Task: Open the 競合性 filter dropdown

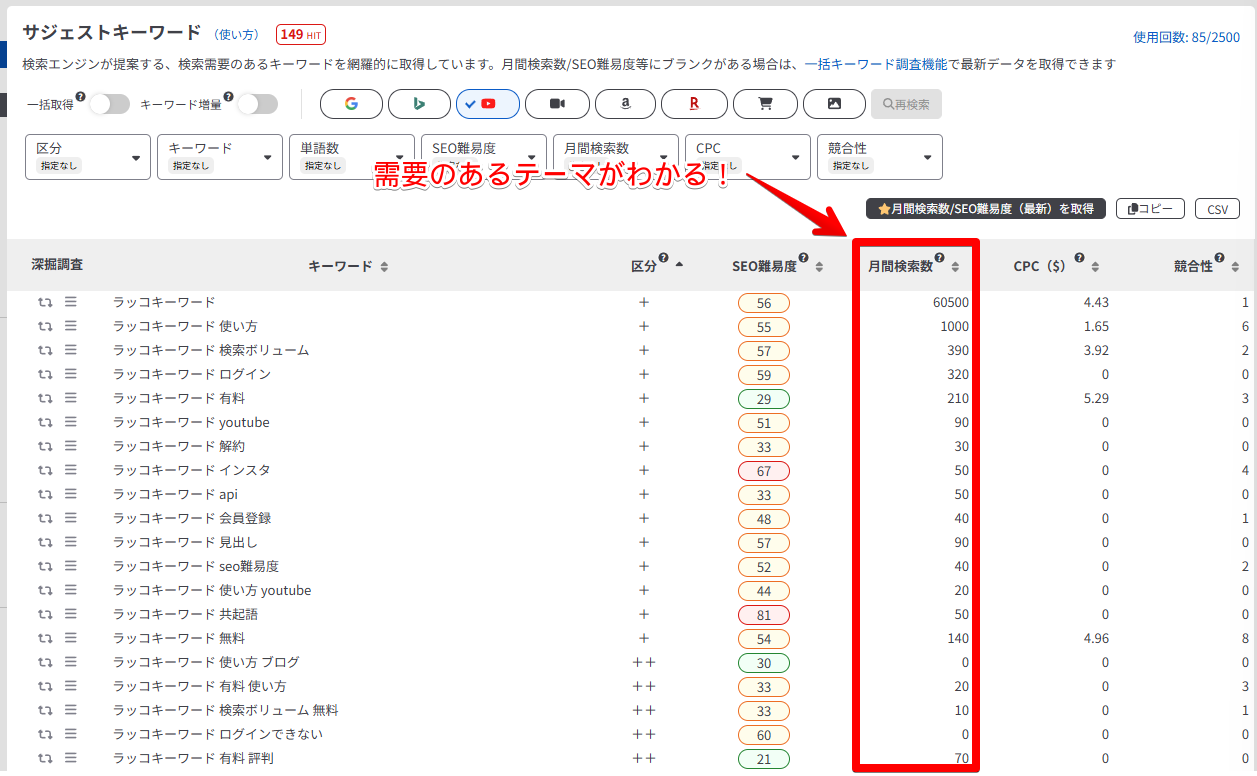Action: (879, 157)
